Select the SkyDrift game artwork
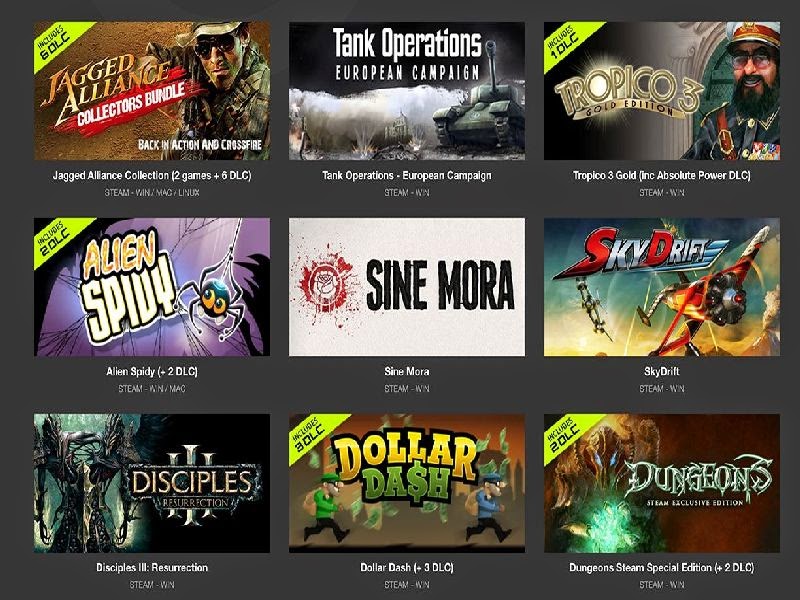Viewport: 800px width, 600px height. click(x=662, y=287)
